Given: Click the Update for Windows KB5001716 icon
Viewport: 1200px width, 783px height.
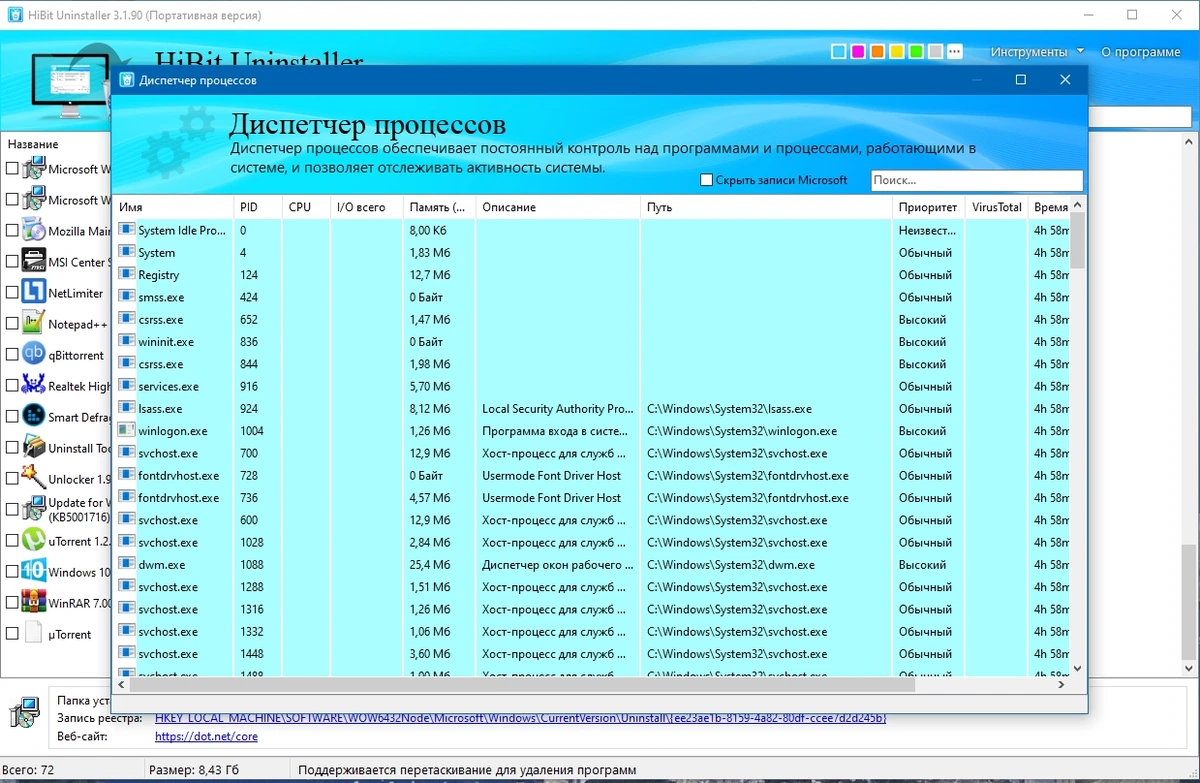Looking at the screenshot, I should (34, 509).
